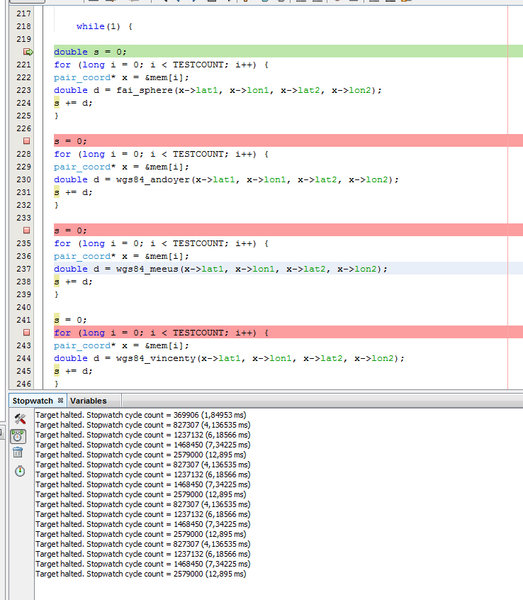
Task: Click the while(1) statement line
Action: (x=104, y=26)
